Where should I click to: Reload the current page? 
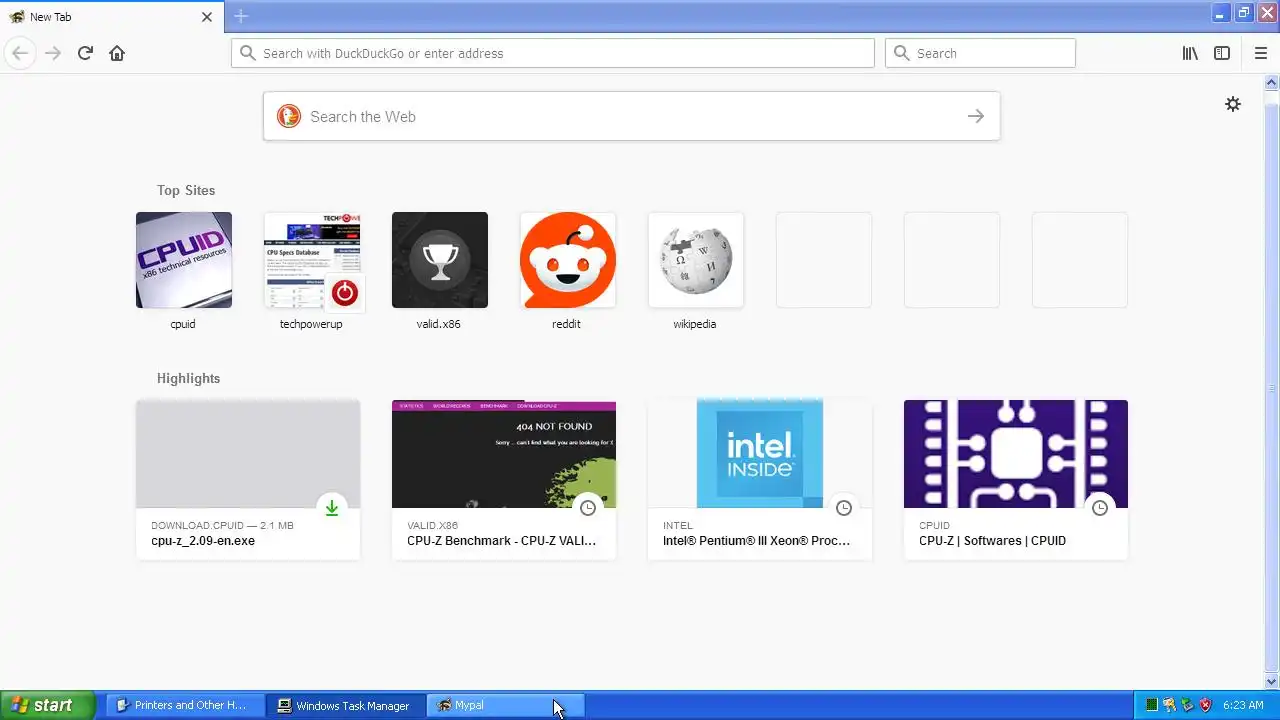[85, 53]
